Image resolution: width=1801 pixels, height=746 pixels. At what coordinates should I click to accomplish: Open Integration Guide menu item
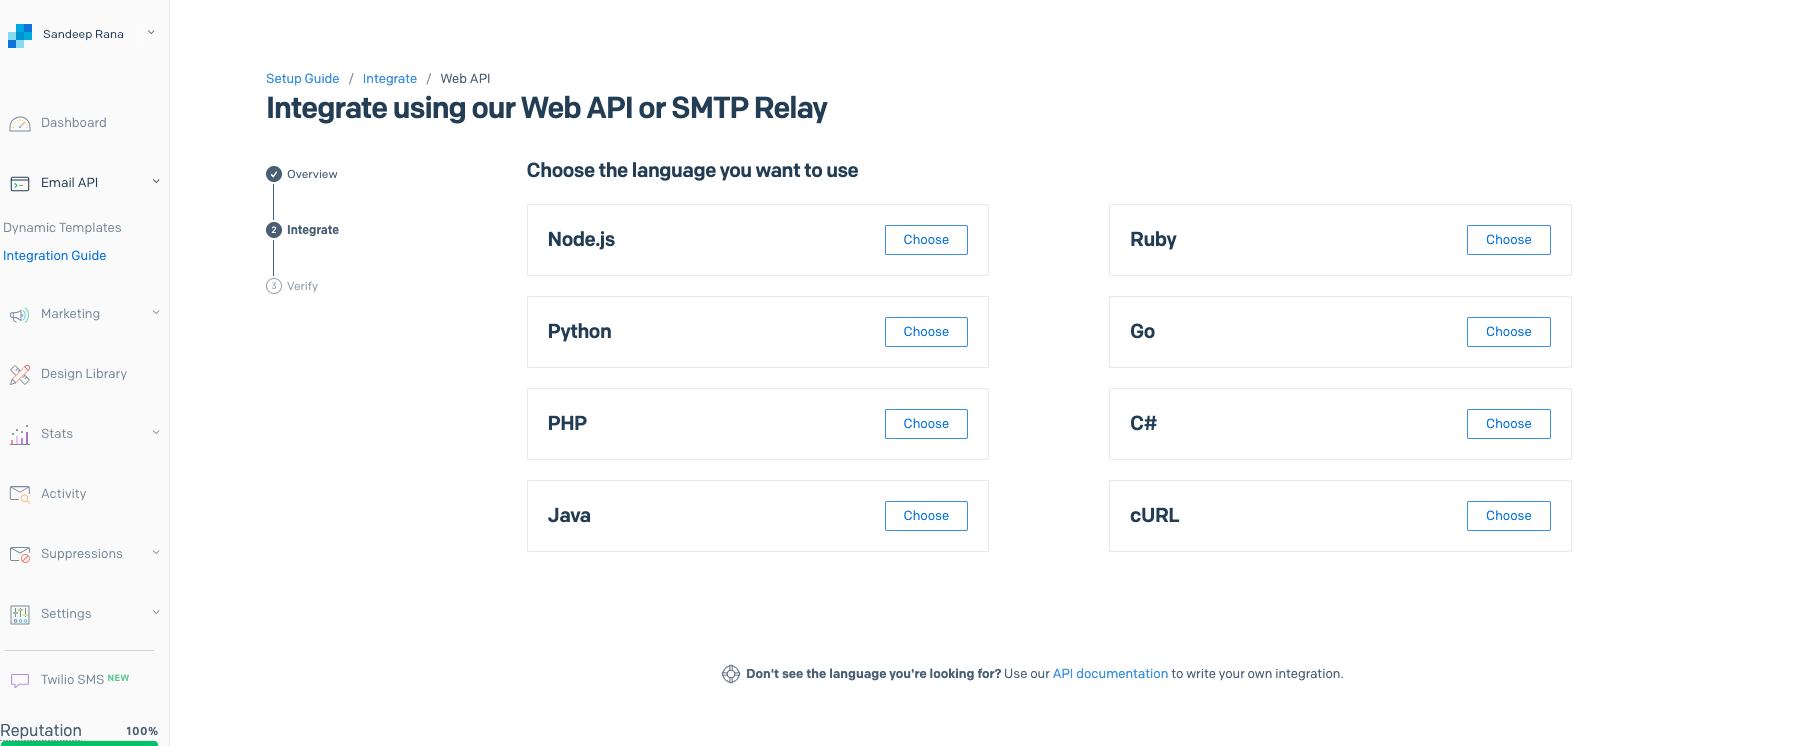55,256
